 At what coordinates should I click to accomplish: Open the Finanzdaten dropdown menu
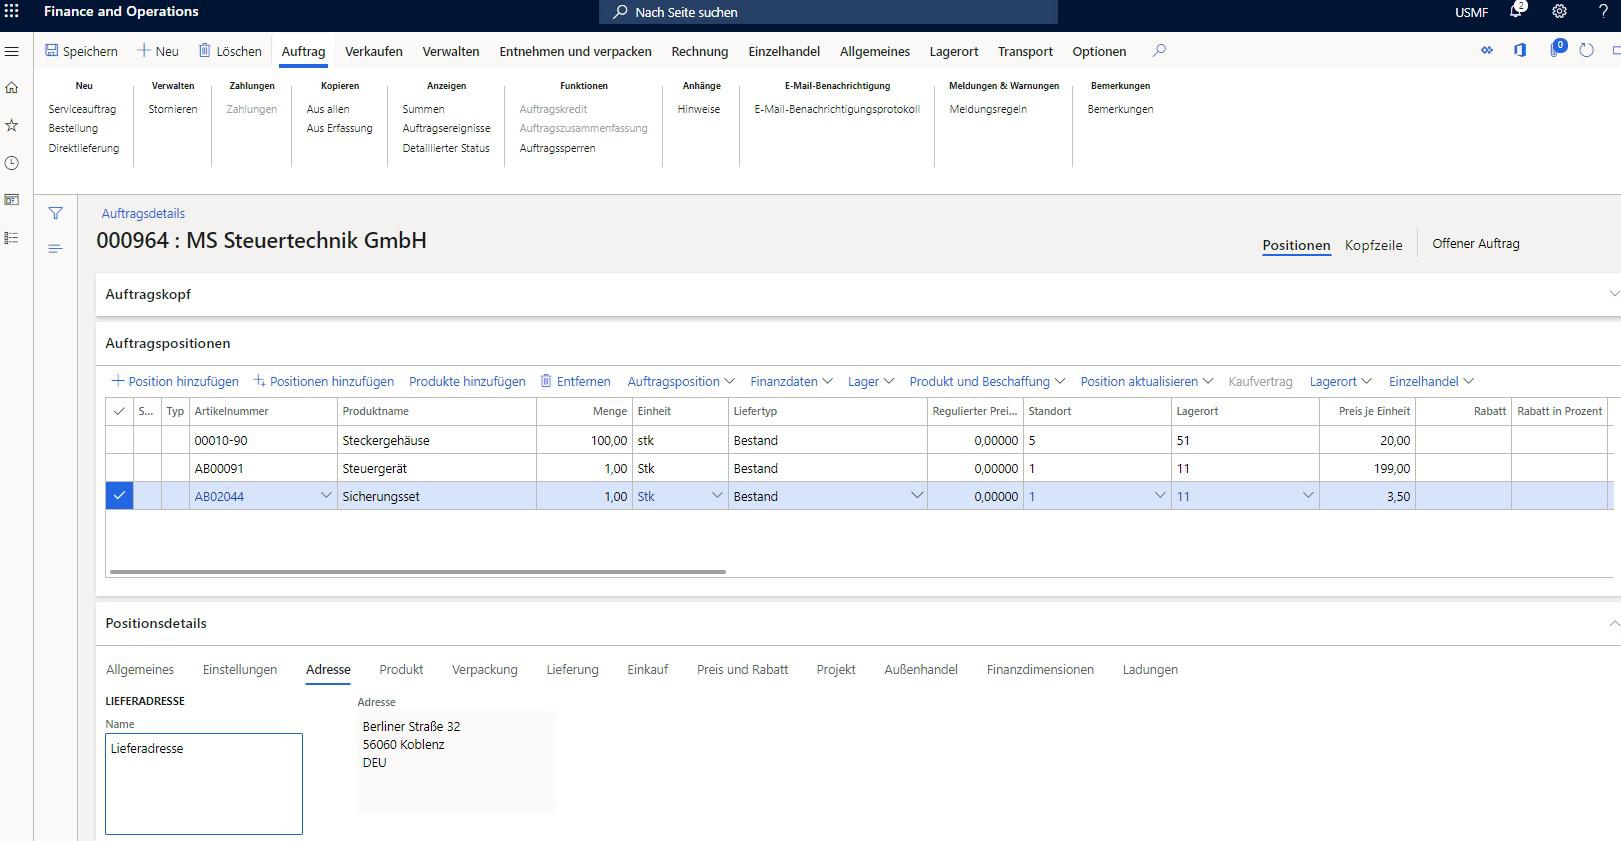[x=792, y=381]
